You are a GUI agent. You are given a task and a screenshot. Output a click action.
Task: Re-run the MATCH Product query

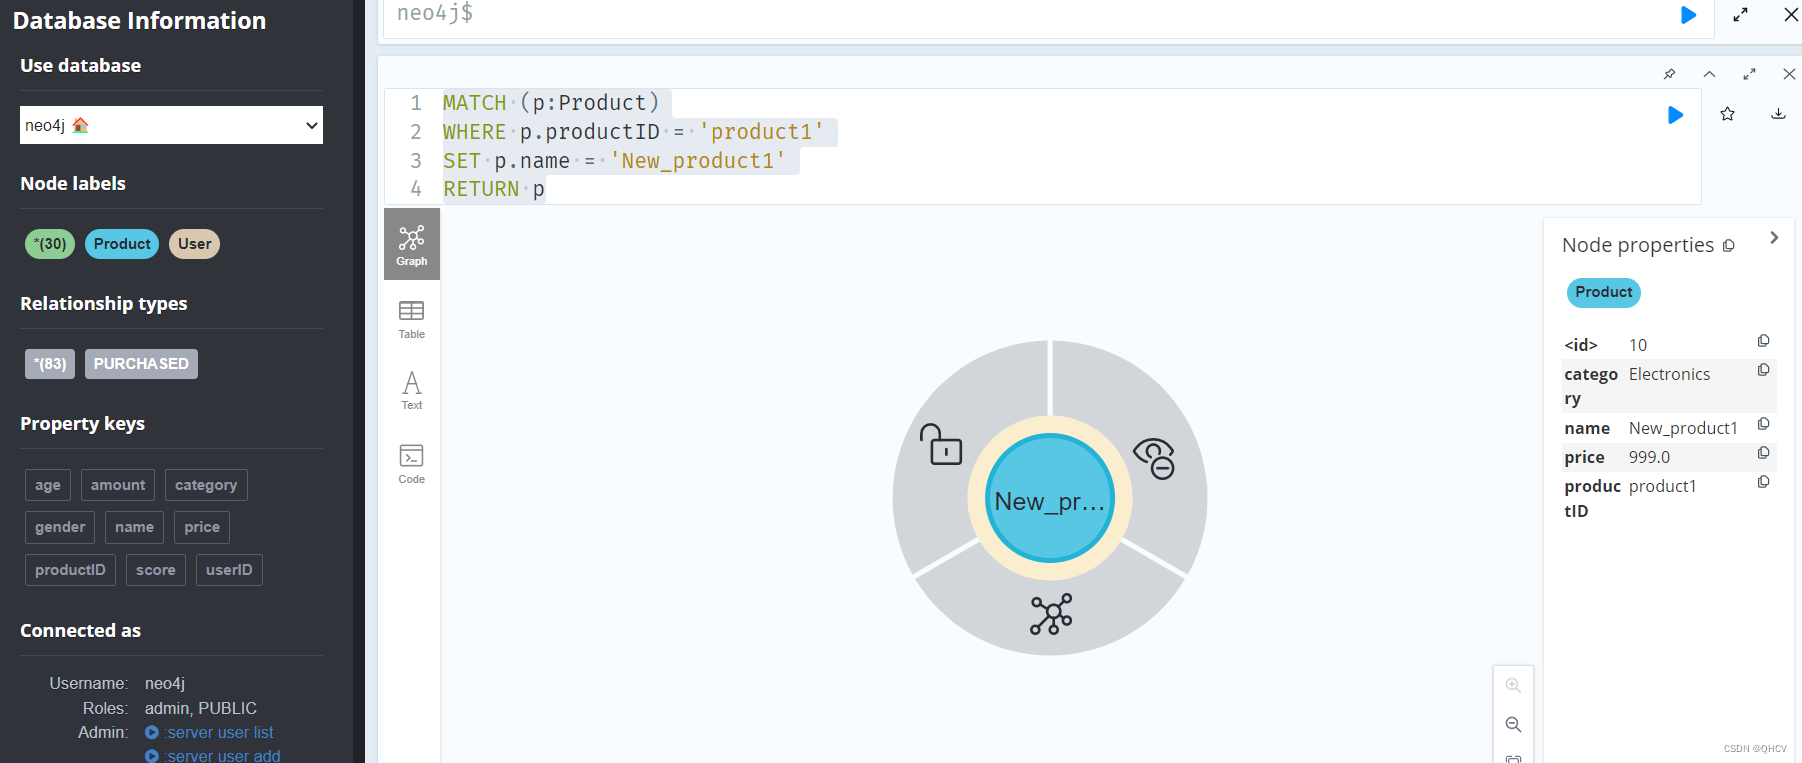tap(1676, 115)
